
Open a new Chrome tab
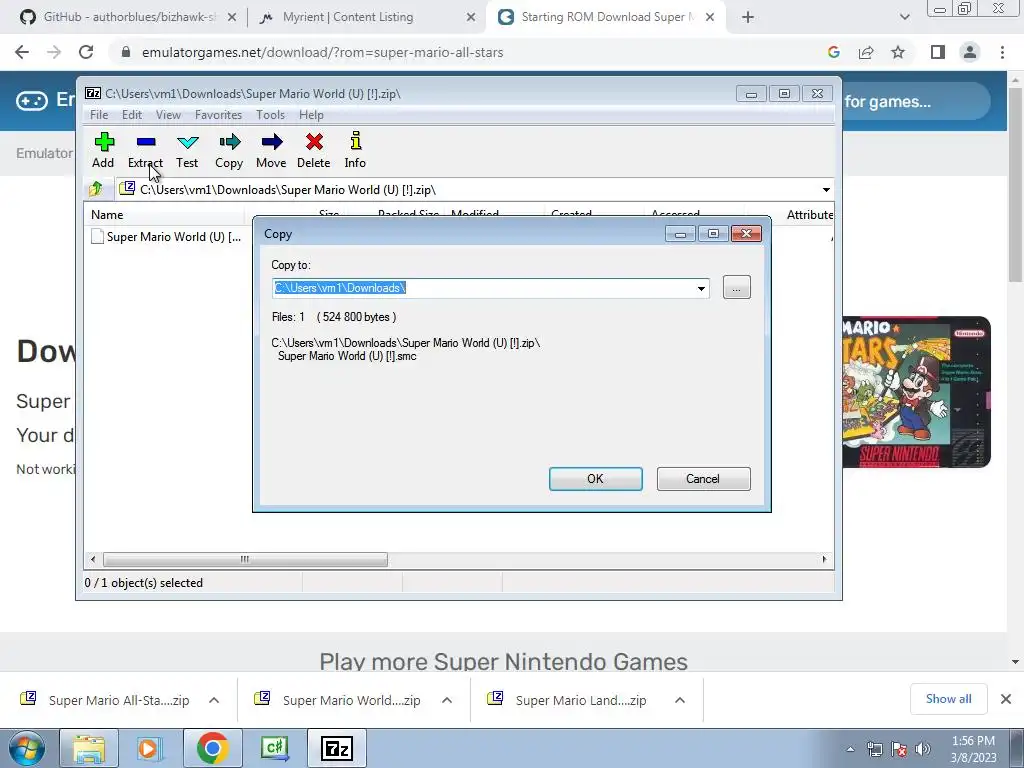coord(748,18)
